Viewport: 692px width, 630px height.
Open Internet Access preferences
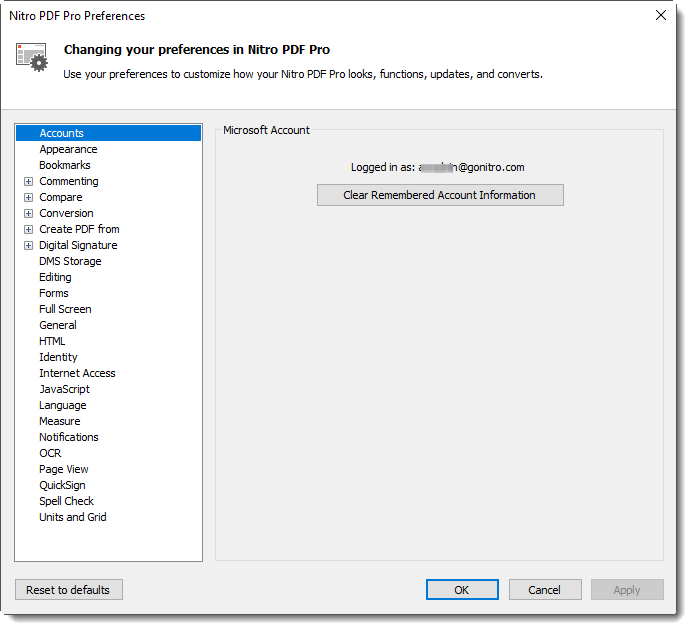click(77, 373)
